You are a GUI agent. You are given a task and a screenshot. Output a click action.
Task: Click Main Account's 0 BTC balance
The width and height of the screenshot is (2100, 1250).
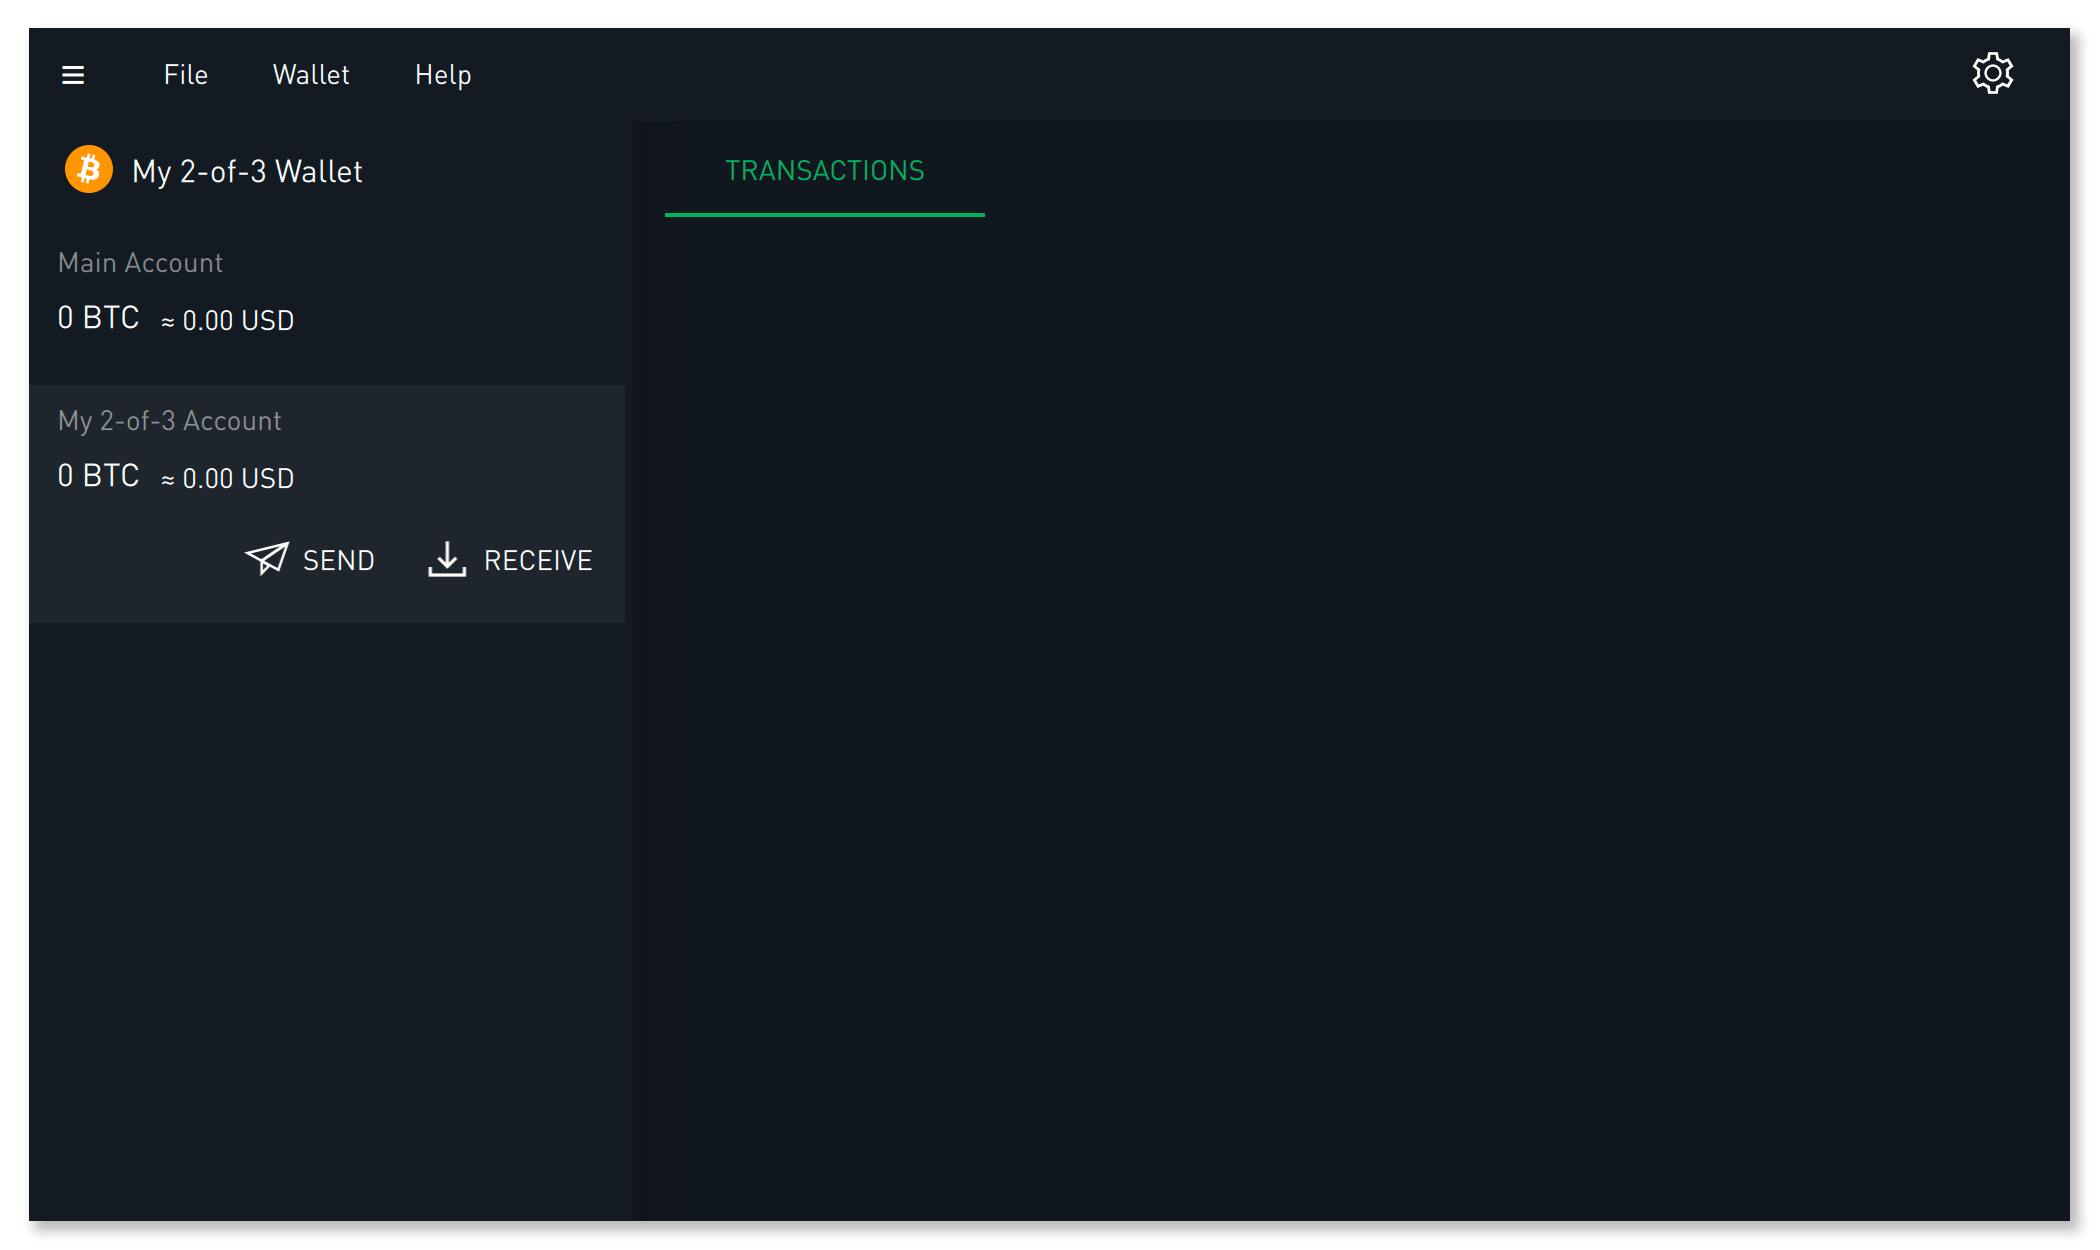pyautogui.click(x=98, y=318)
